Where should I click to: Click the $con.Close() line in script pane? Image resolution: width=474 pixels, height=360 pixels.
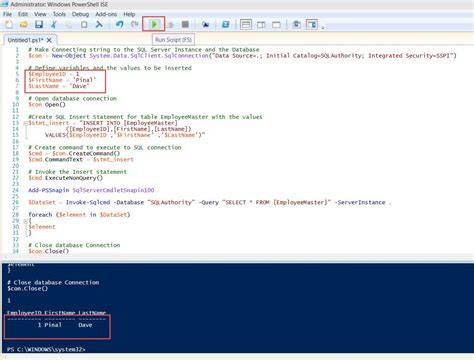[x=48, y=251]
